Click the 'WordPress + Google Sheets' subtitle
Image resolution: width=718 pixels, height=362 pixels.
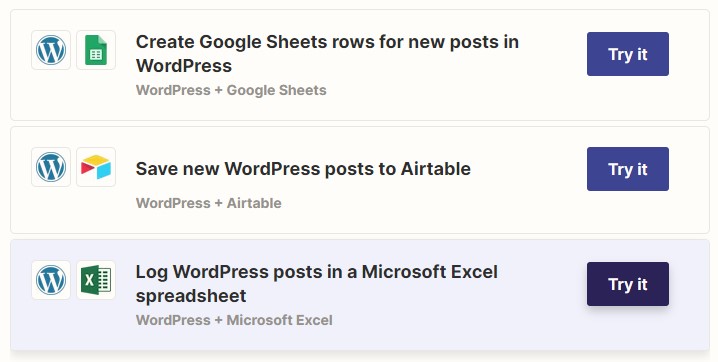[231, 90]
